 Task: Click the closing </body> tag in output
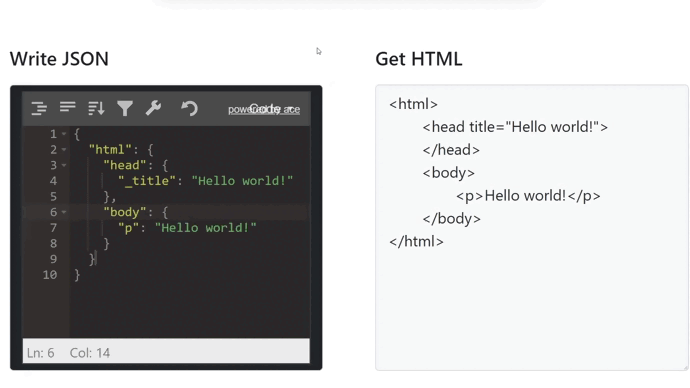(451, 219)
